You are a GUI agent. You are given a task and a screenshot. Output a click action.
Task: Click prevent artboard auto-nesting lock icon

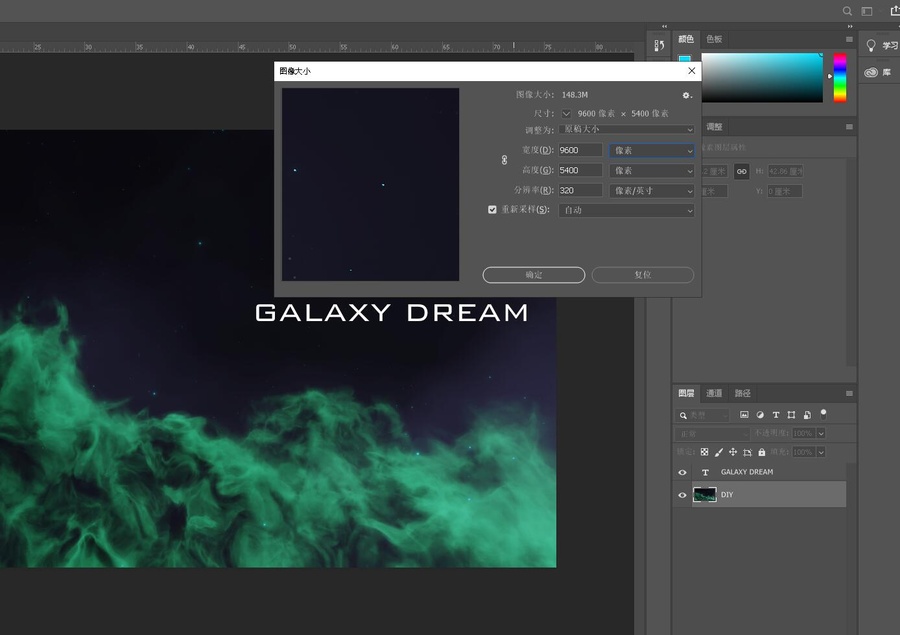(747, 452)
